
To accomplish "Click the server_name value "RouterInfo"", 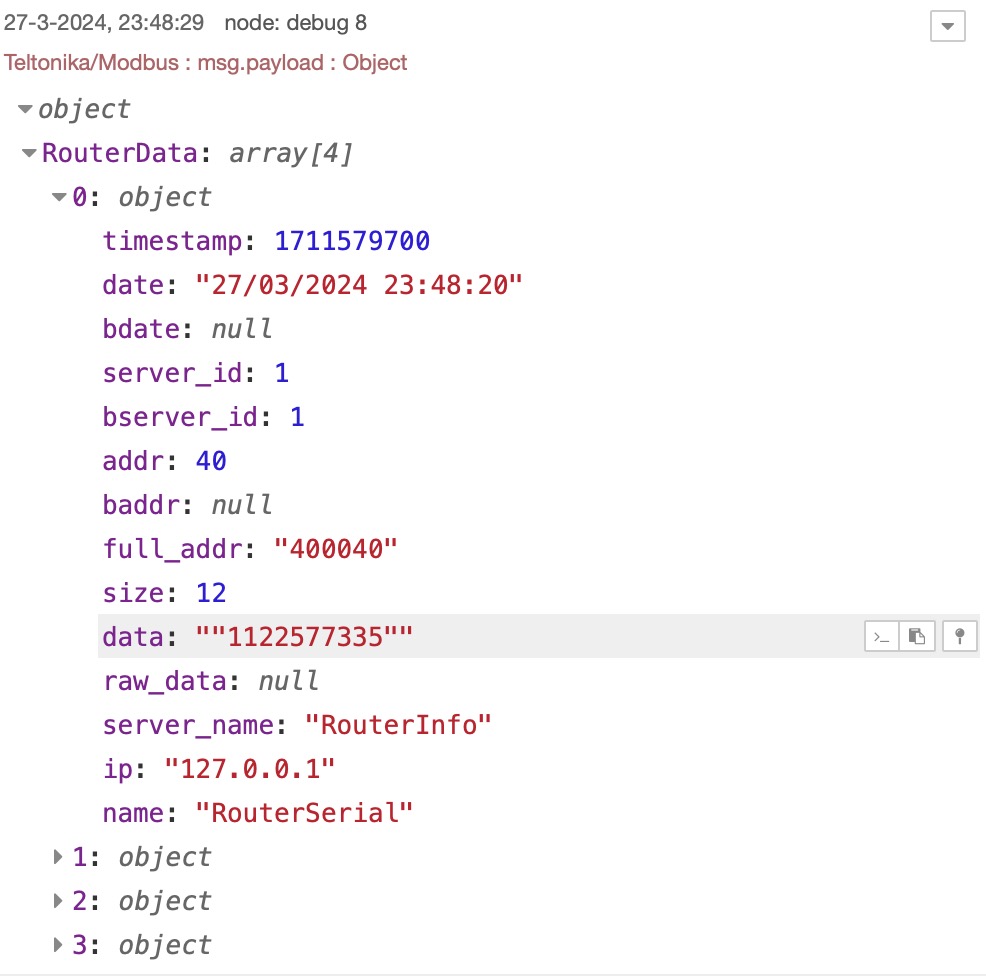I will pyautogui.click(x=398, y=725).
